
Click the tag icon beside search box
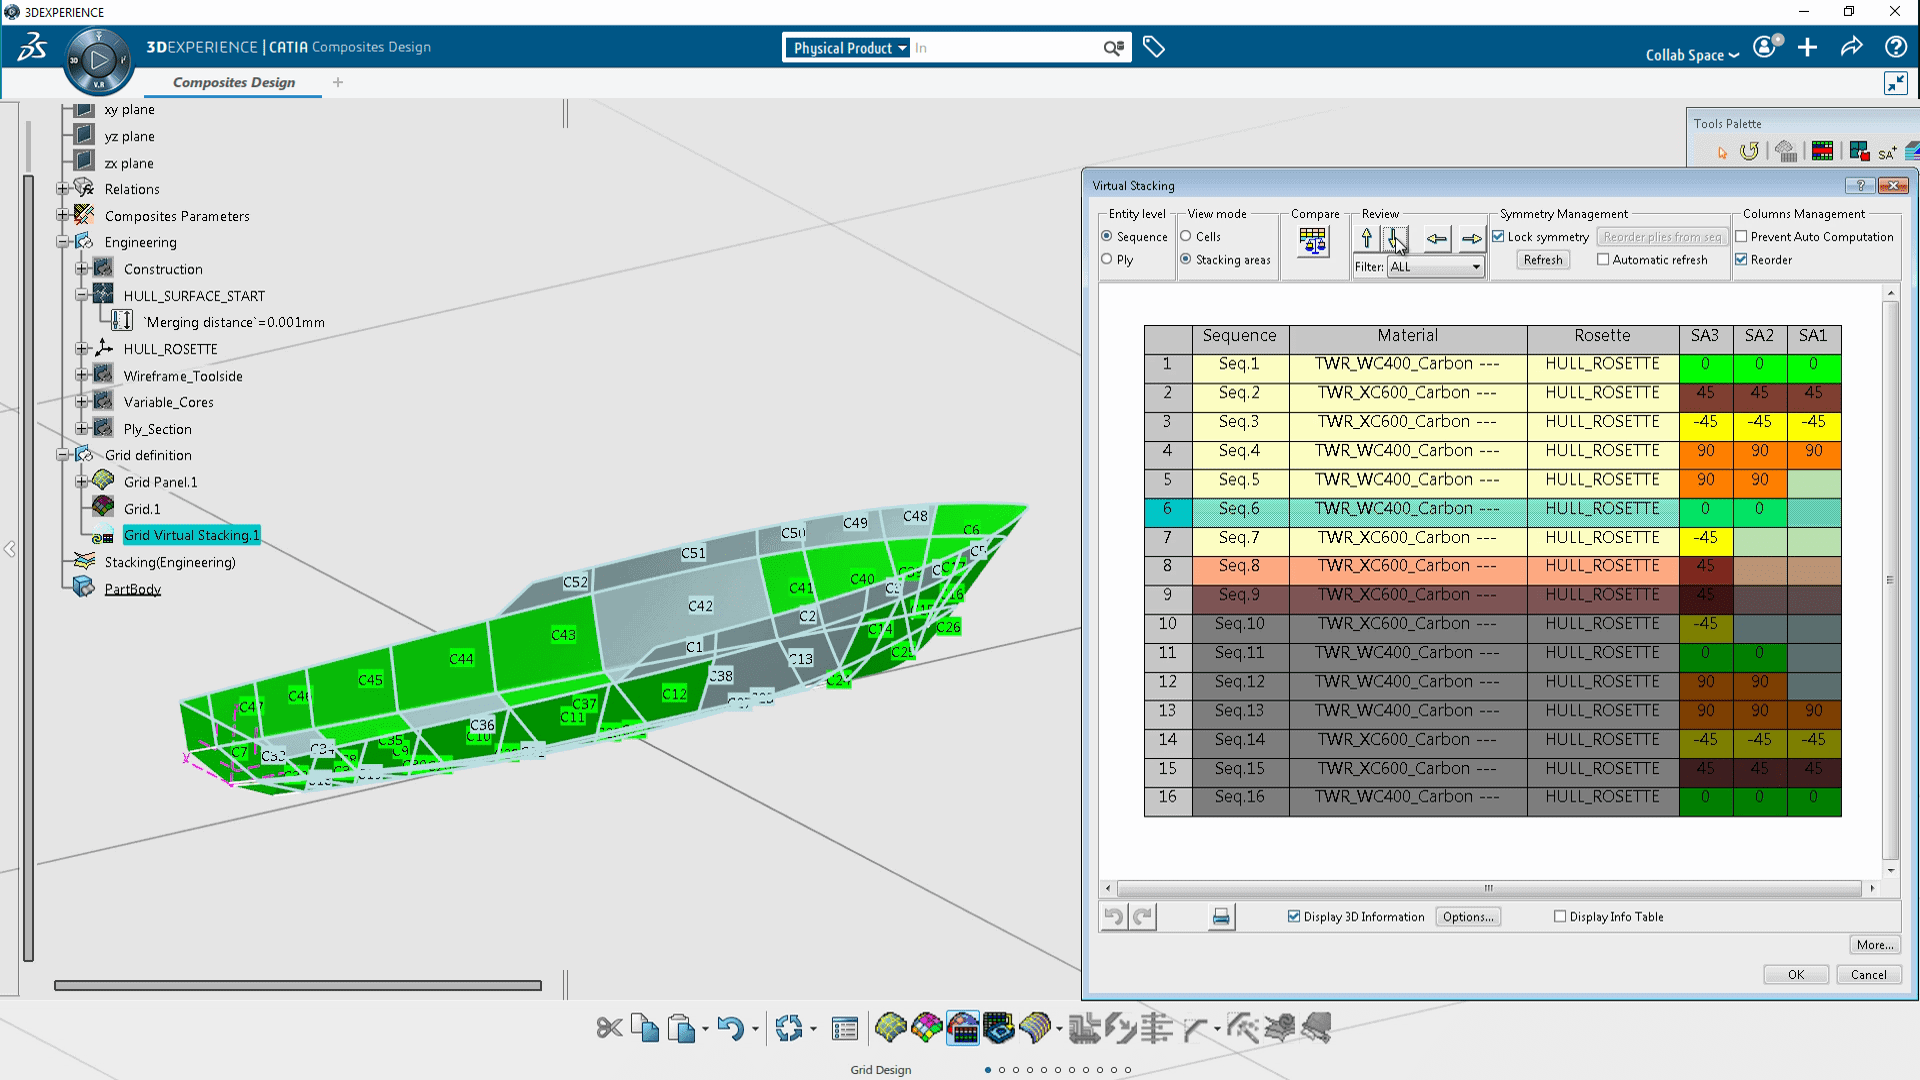1154,47
